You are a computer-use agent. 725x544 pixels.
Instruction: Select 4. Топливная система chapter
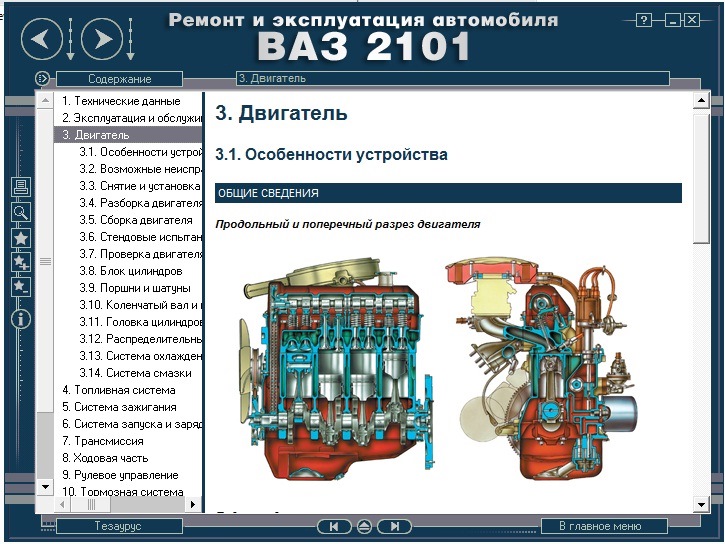119,390
